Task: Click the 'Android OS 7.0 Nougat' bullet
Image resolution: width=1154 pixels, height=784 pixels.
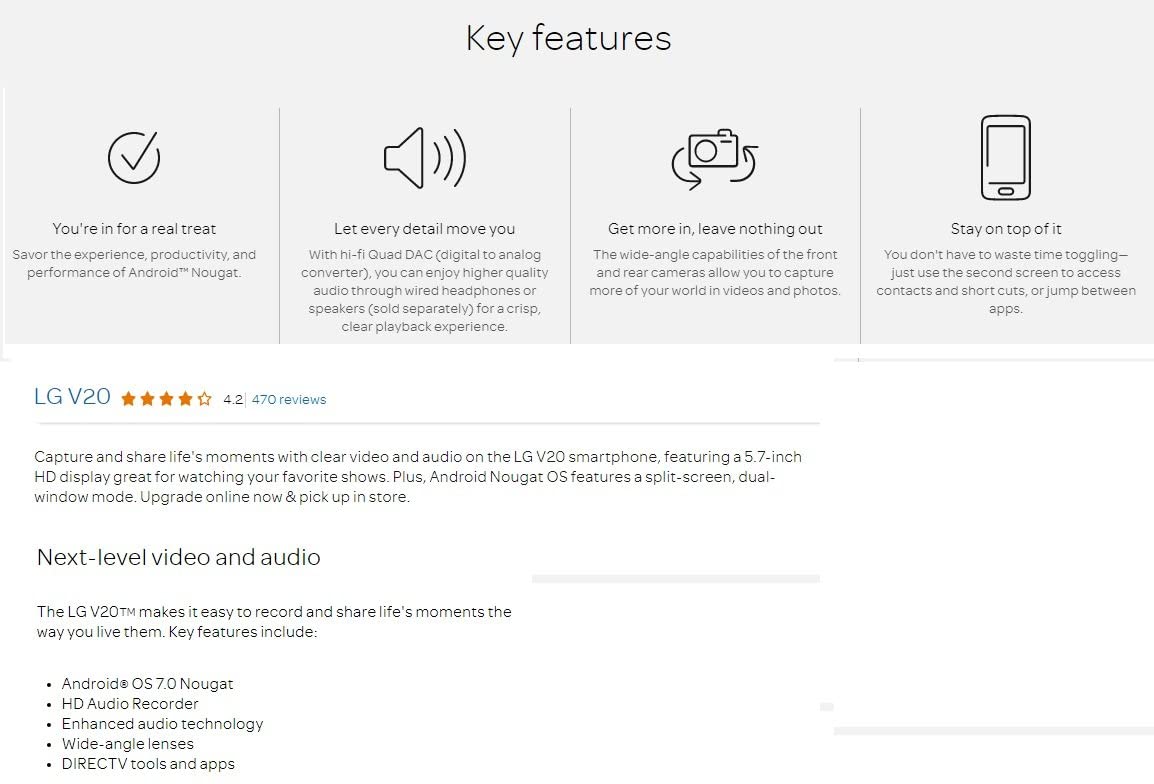Action: [x=147, y=684]
